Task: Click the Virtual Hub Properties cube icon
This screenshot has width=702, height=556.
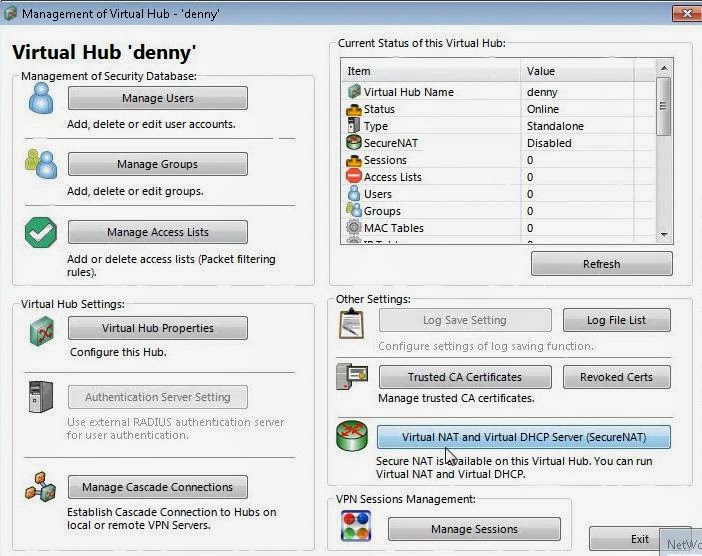Action: [42, 331]
